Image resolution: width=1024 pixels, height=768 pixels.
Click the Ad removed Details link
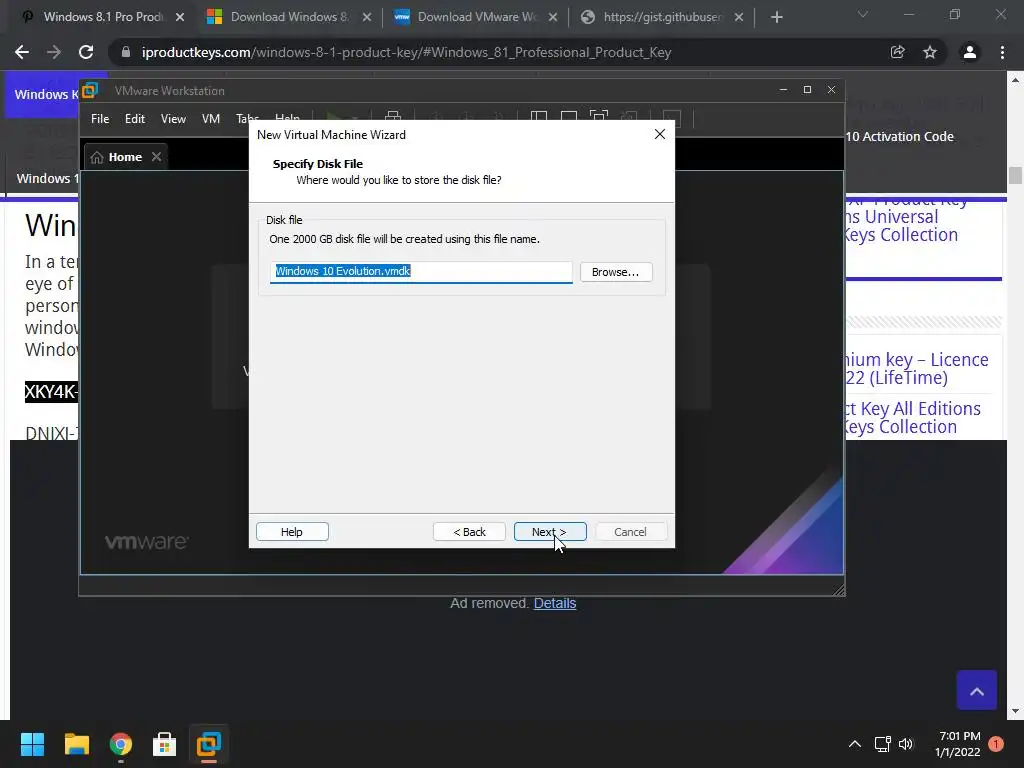click(554, 603)
